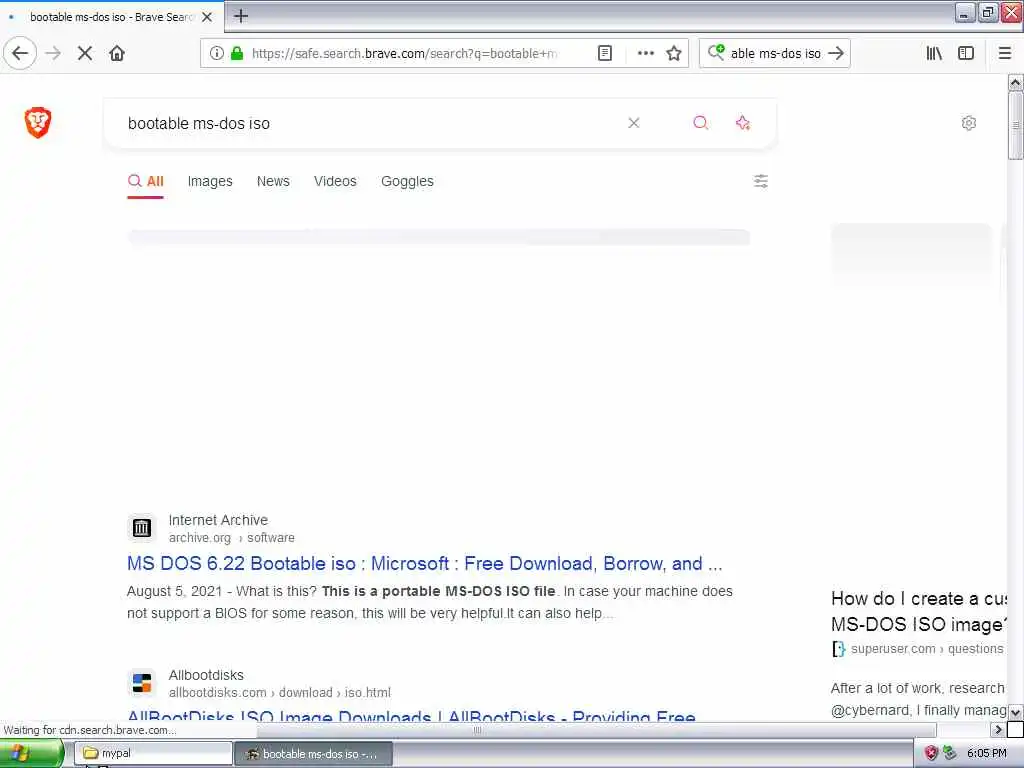The width and height of the screenshot is (1024, 768).
Task: Click the forward navigation arrow
Action: point(53,54)
